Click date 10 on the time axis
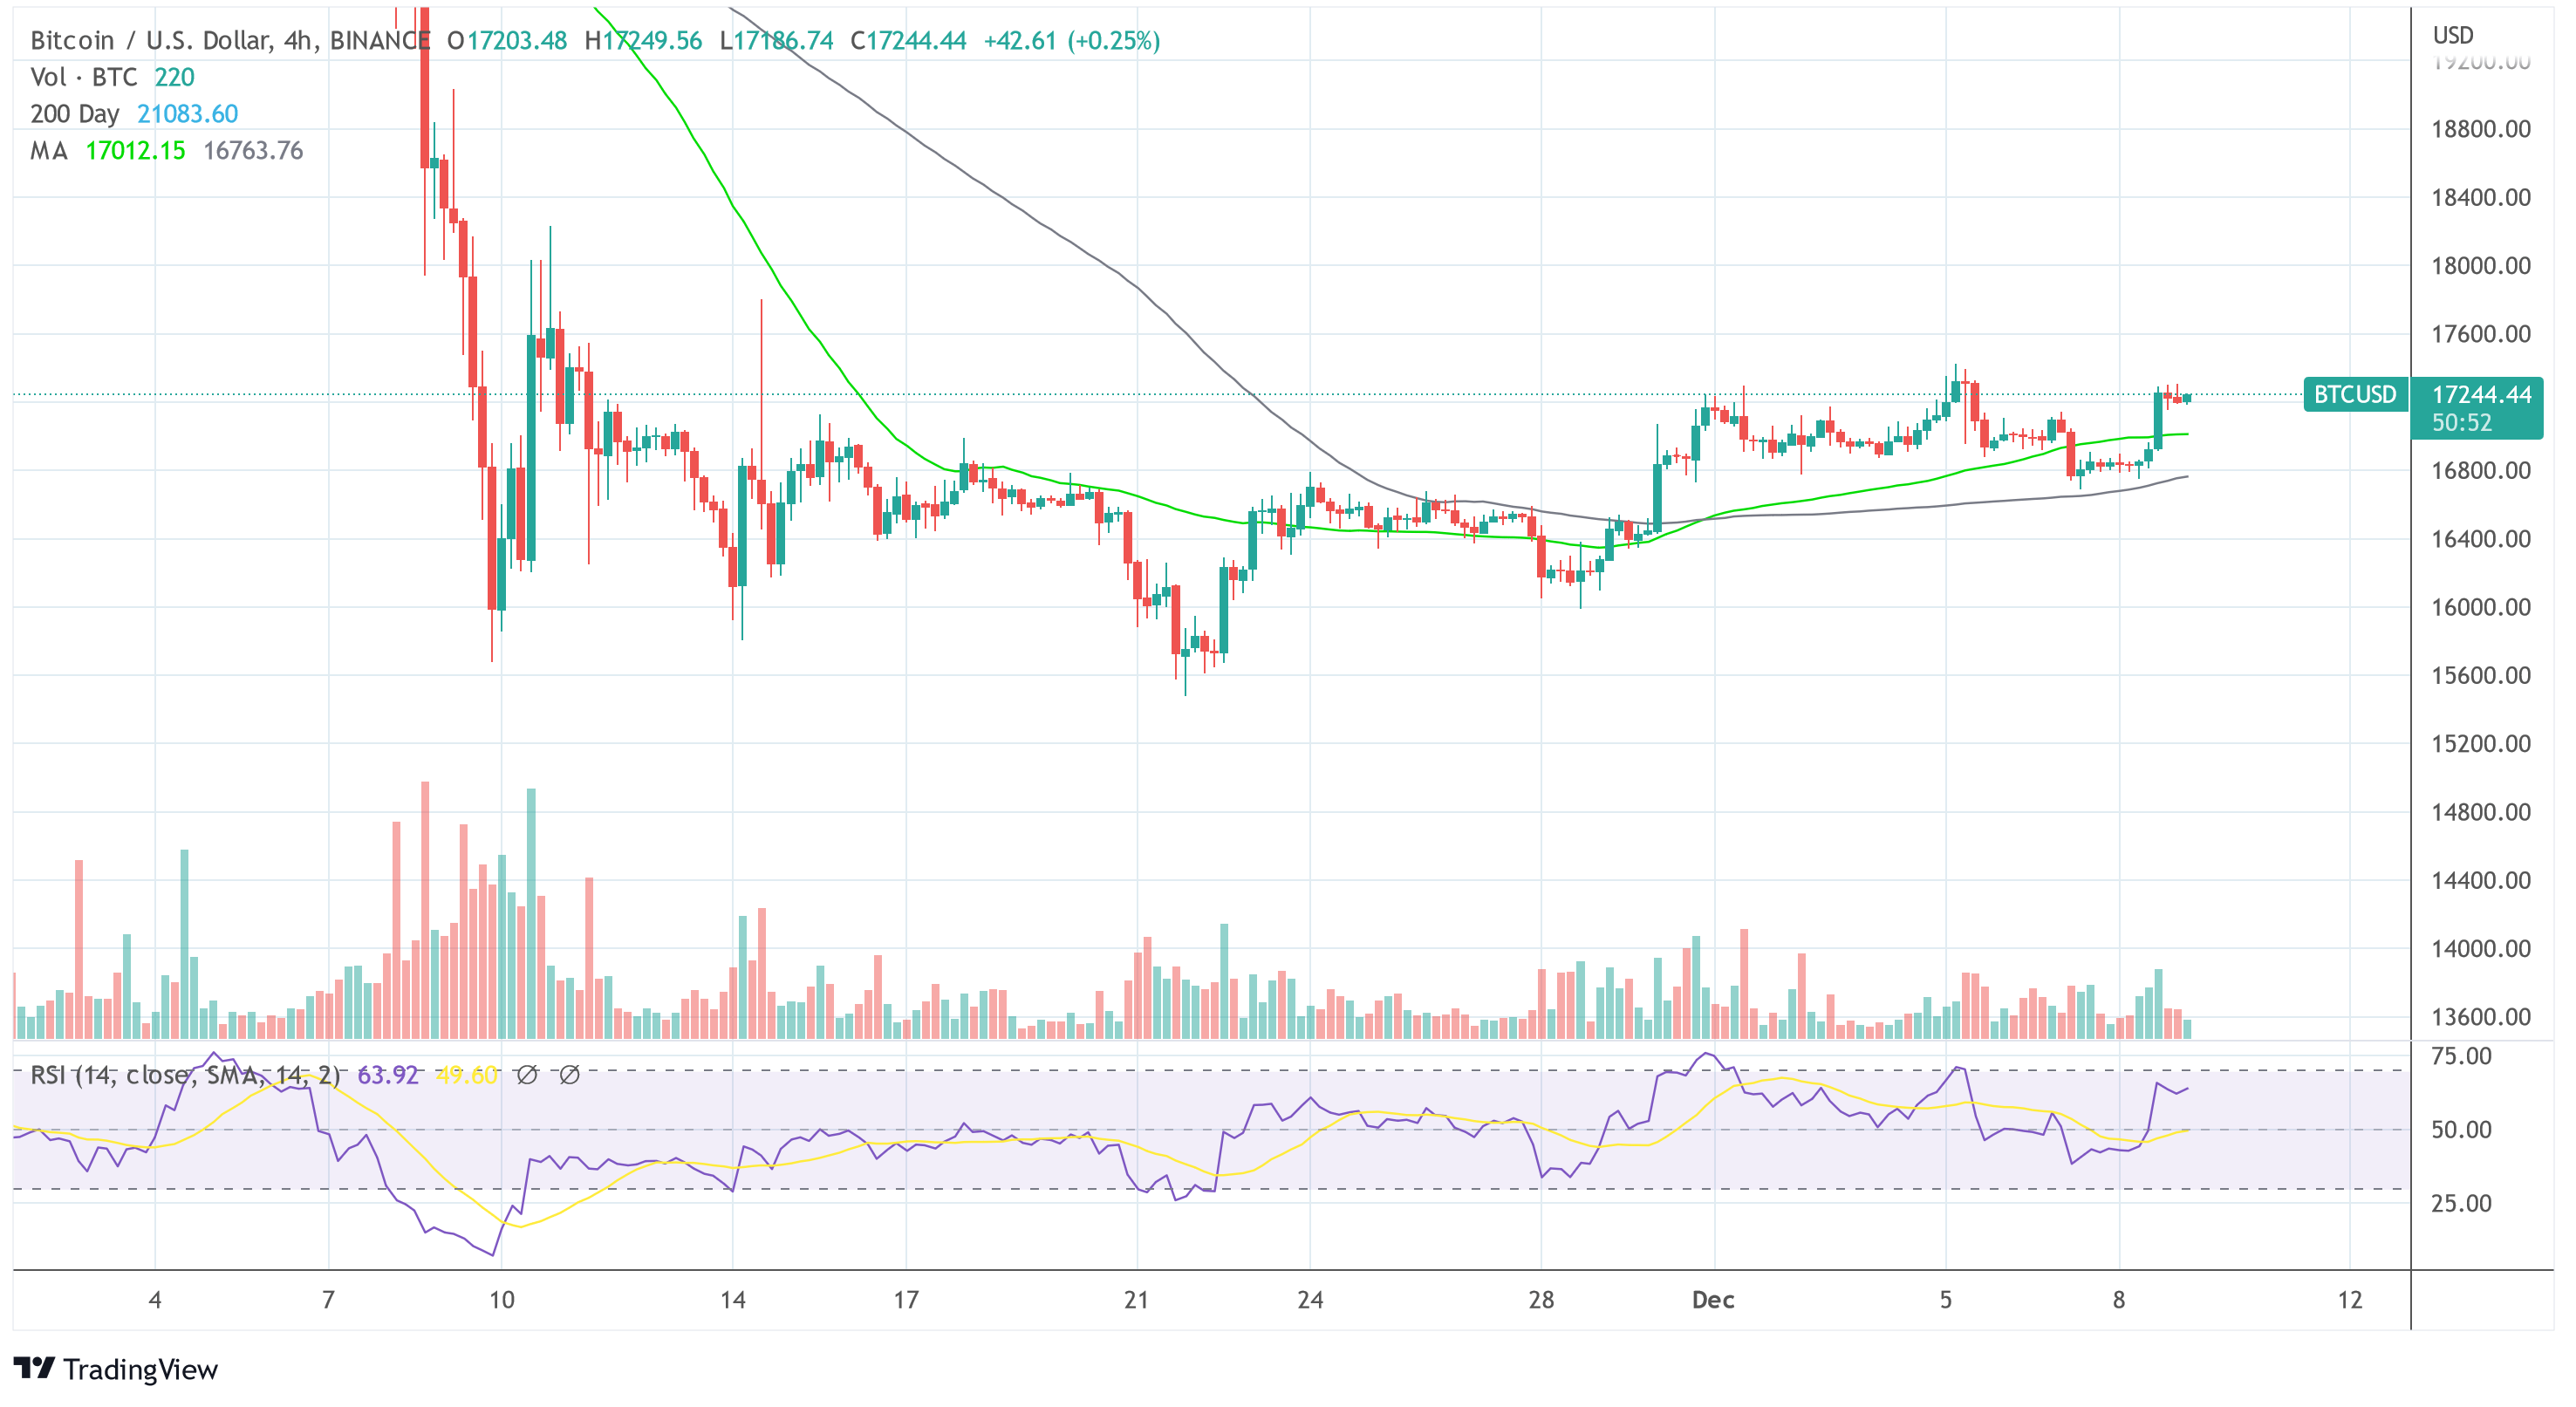Image resolution: width=2576 pixels, height=1407 pixels. 502,1300
